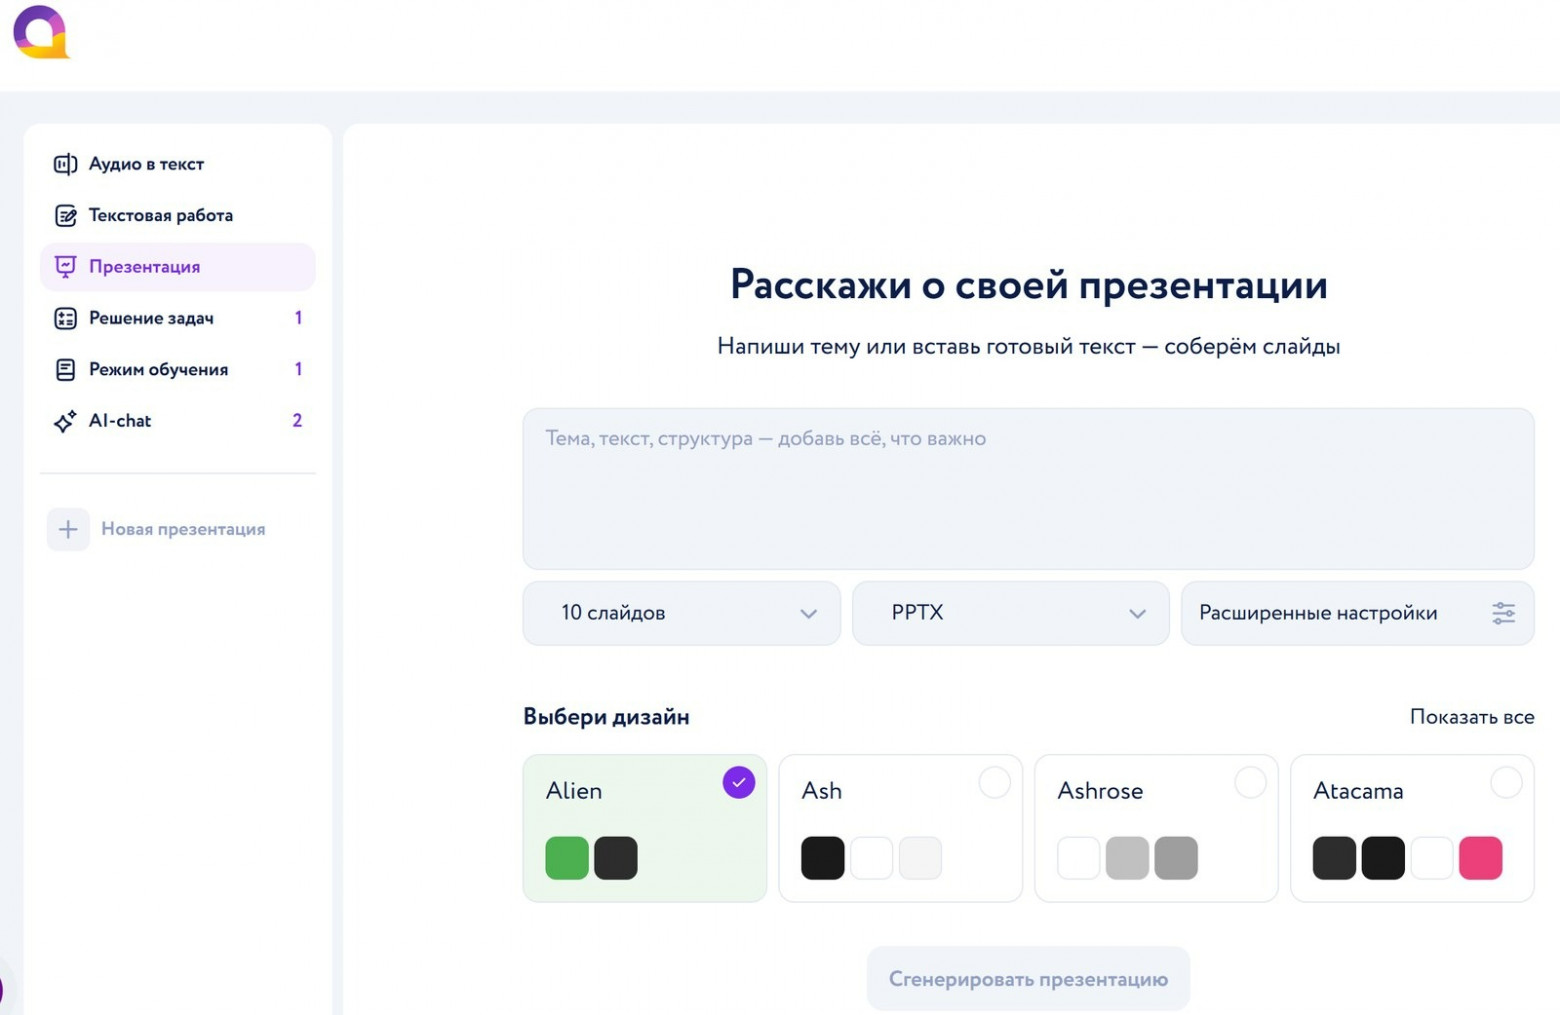This screenshot has width=1560, height=1015.
Task: Click the badge 1 beside Решение задач
Action: (298, 318)
